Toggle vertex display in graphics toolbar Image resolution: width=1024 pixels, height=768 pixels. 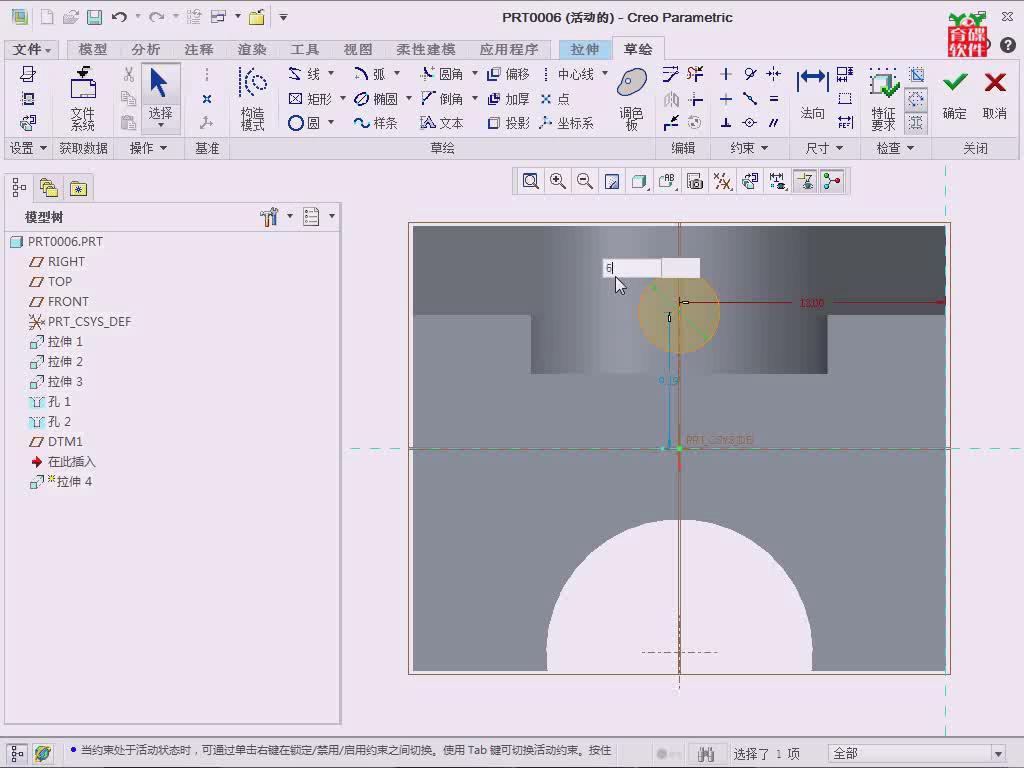point(832,181)
